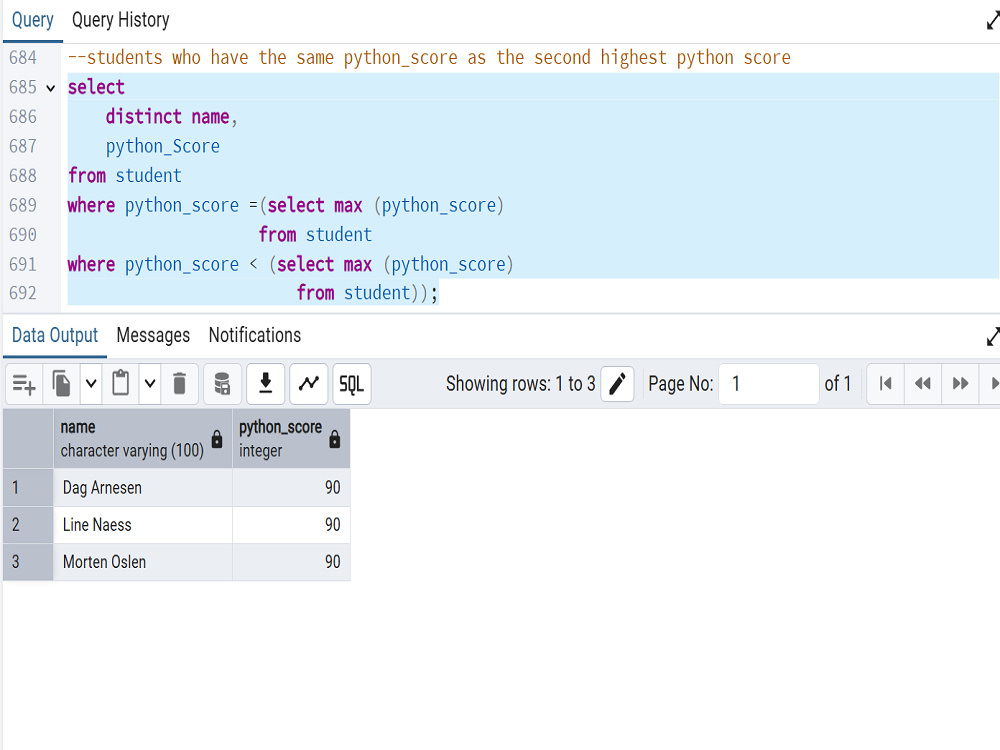The image size is (1000, 750).
Task: Click the Download results icon
Action: point(265,384)
